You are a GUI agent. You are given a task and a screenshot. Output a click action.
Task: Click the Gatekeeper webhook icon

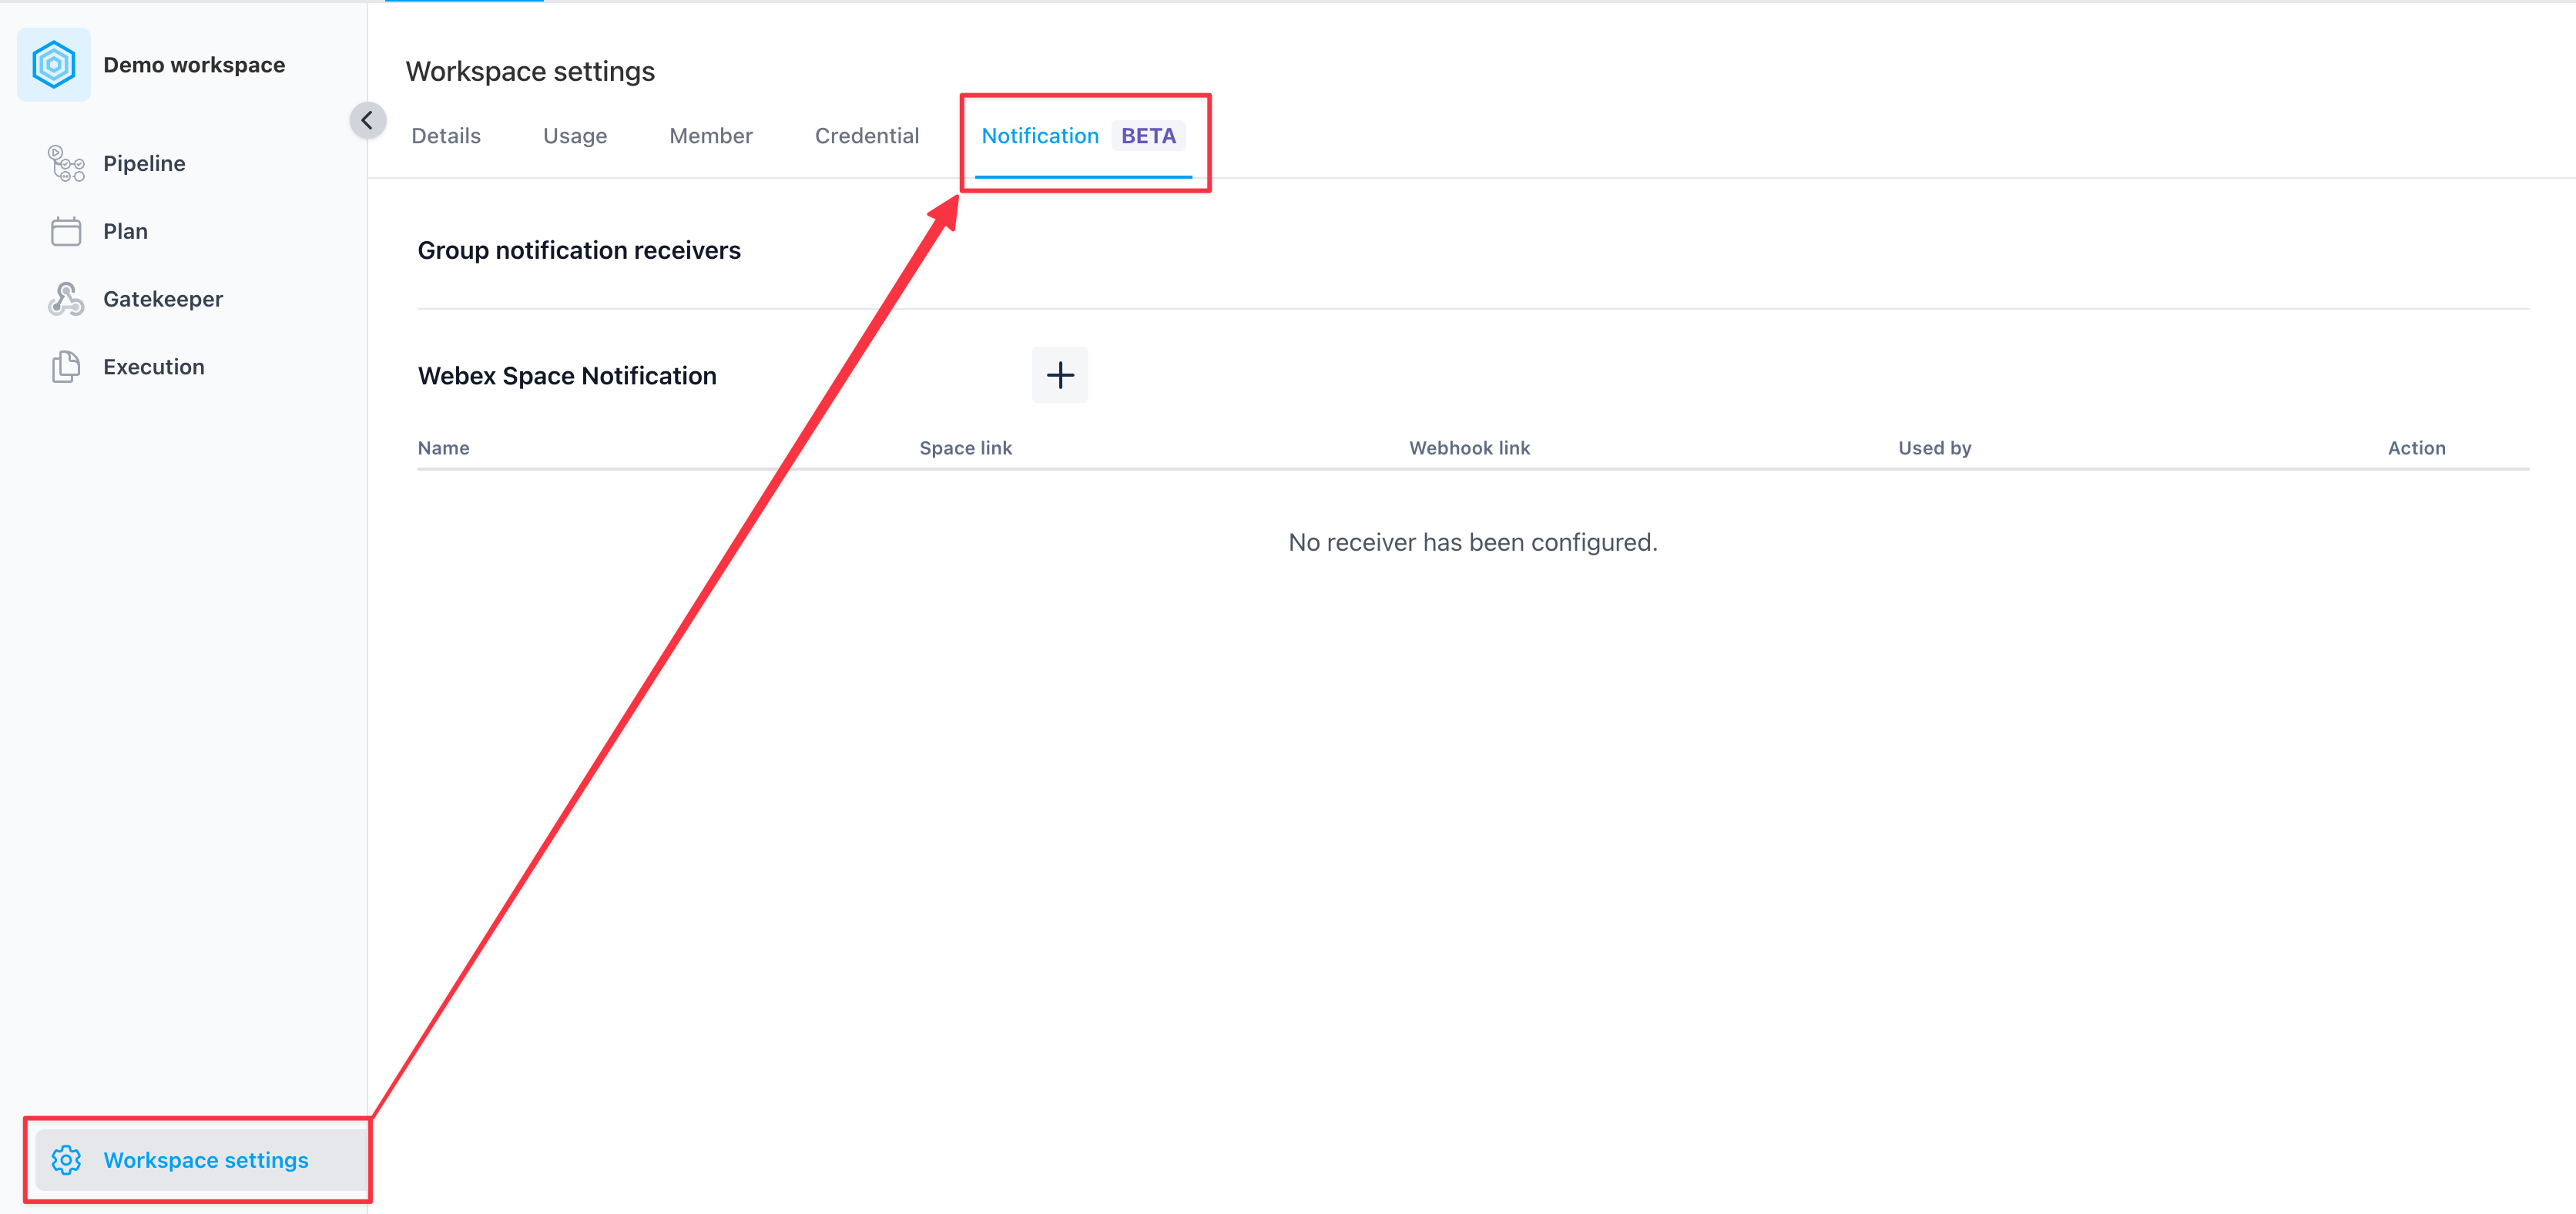66,299
